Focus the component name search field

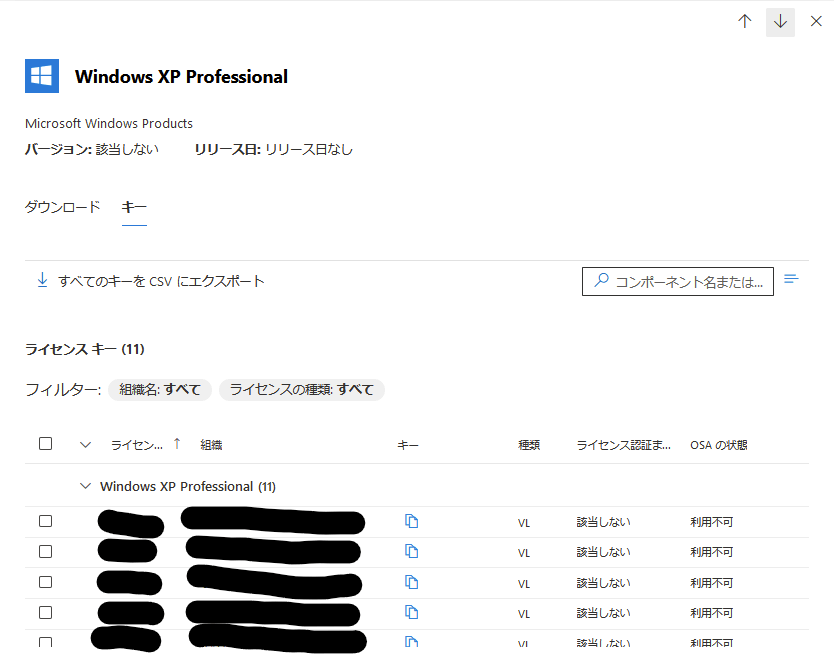click(x=678, y=281)
